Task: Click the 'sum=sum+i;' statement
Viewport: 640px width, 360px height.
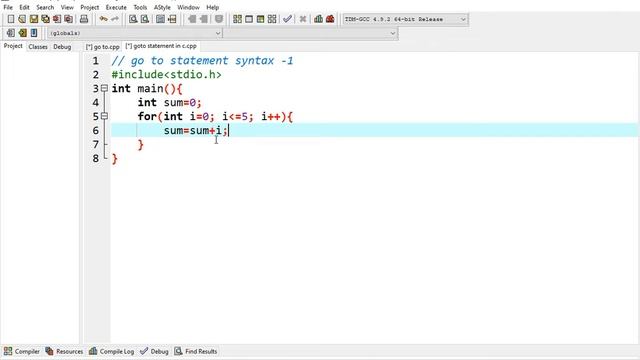Action: click(x=196, y=130)
